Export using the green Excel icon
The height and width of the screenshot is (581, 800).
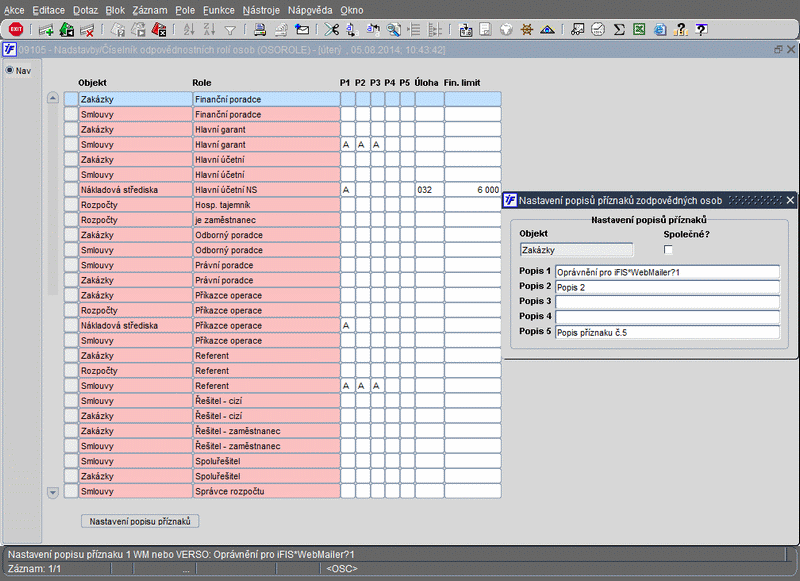point(639,30)
